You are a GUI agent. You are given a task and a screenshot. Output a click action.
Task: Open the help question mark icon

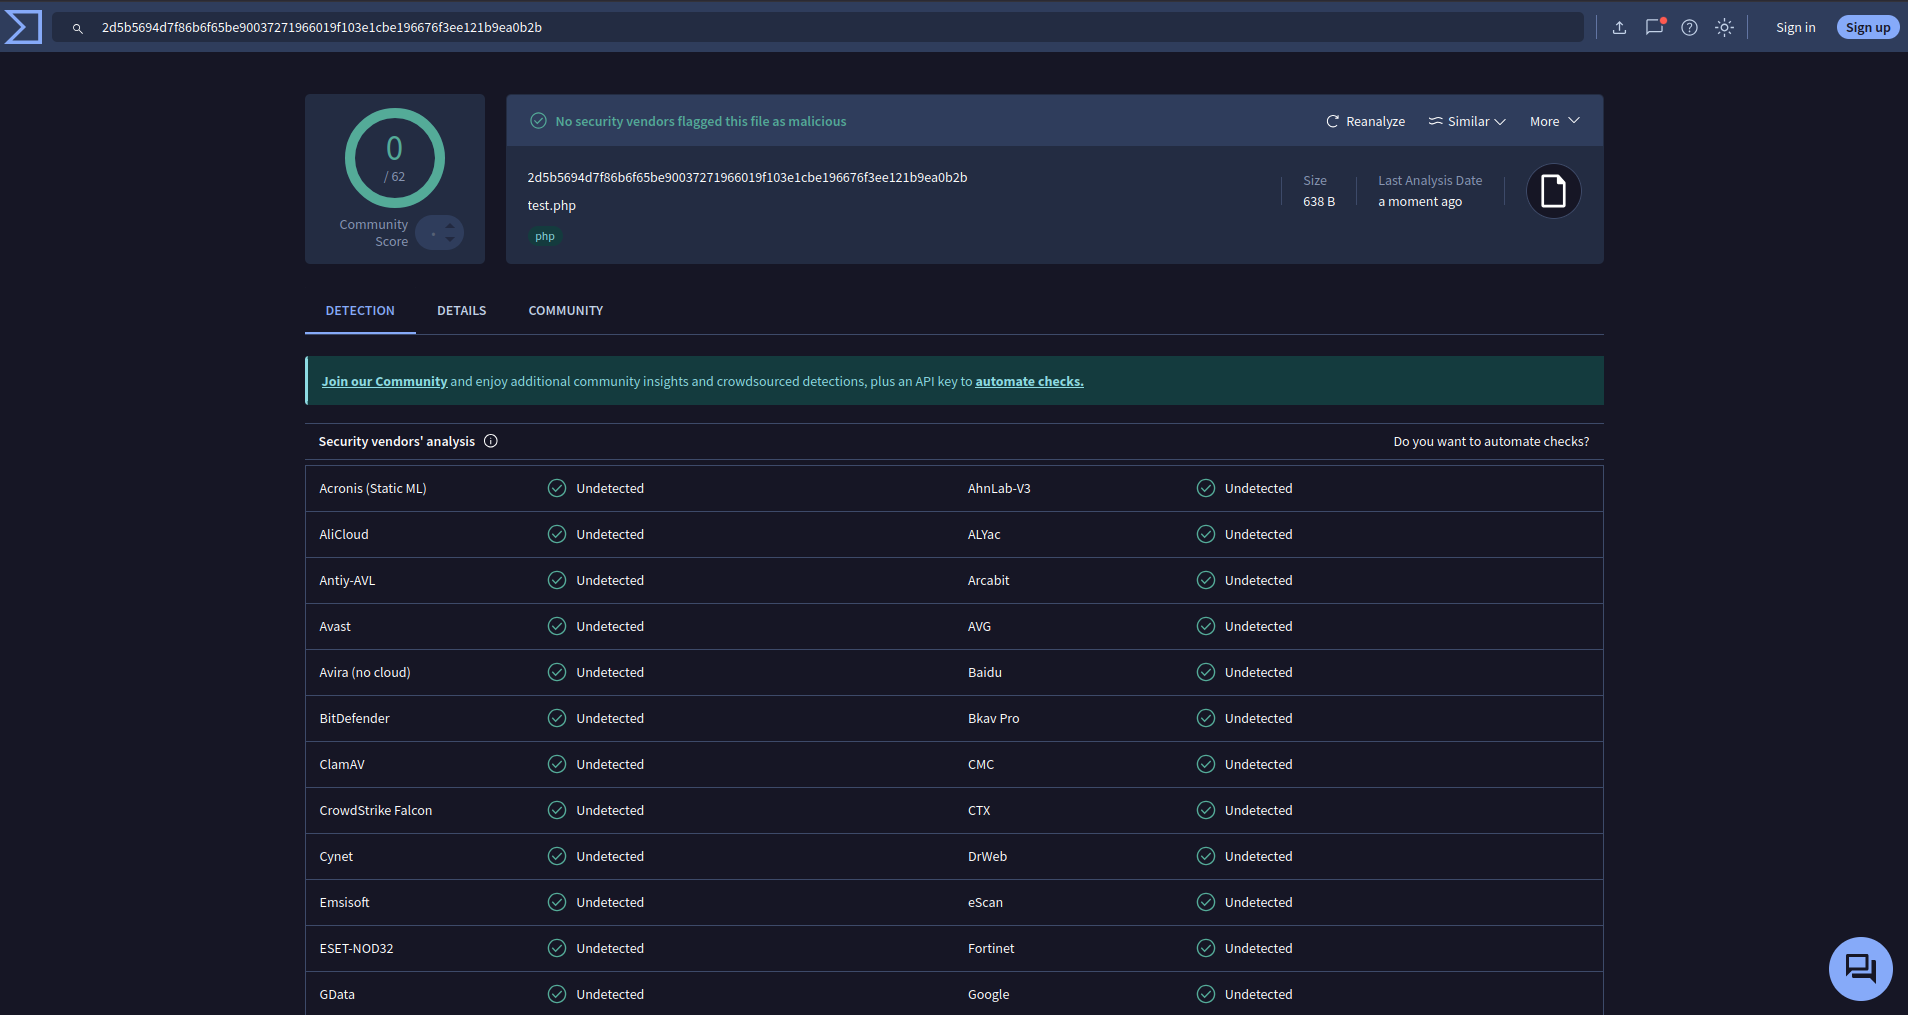tap(1689, 28)
